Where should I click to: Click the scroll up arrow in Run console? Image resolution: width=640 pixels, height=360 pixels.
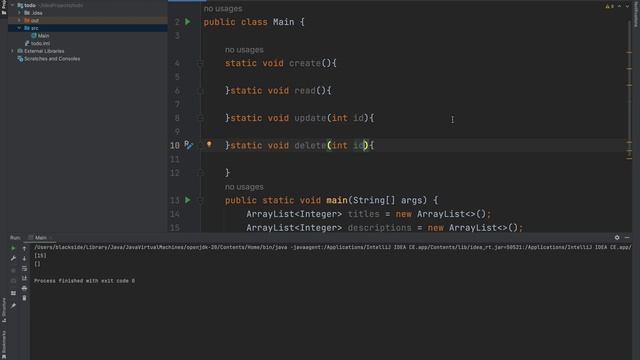(x=24, y=248)
